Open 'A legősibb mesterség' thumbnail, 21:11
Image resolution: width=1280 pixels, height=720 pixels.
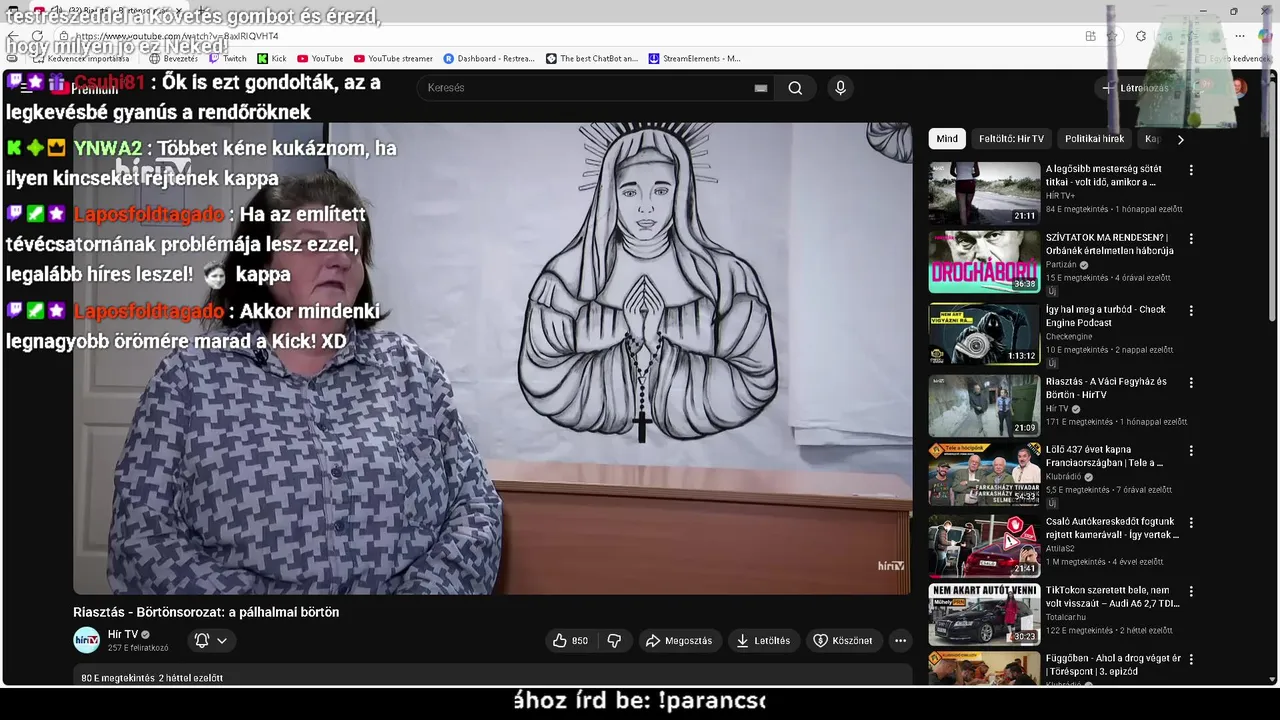(x=984, y=192)
